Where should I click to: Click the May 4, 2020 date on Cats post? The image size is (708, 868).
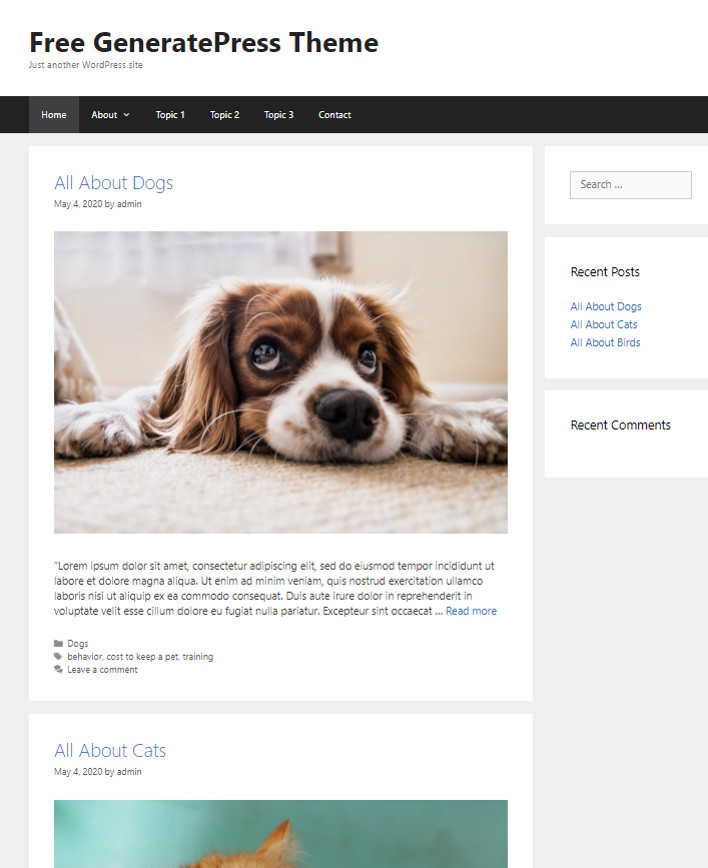click(x=78, y=772)
